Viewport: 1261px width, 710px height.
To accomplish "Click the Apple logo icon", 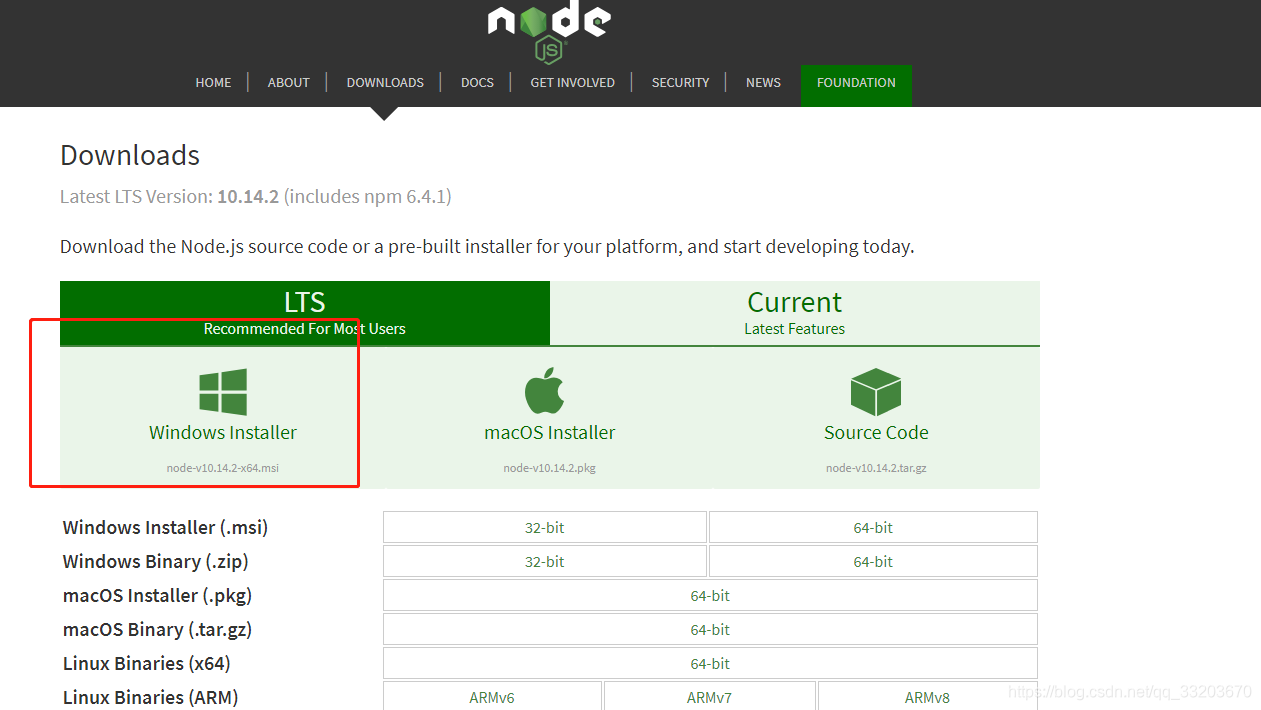I will (545, 391).
